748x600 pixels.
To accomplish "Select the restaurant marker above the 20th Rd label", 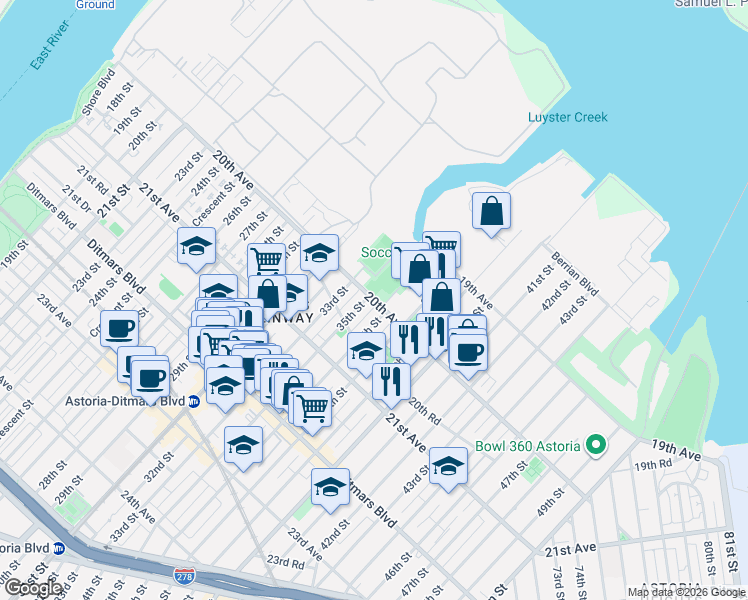I will pos(391,383).
